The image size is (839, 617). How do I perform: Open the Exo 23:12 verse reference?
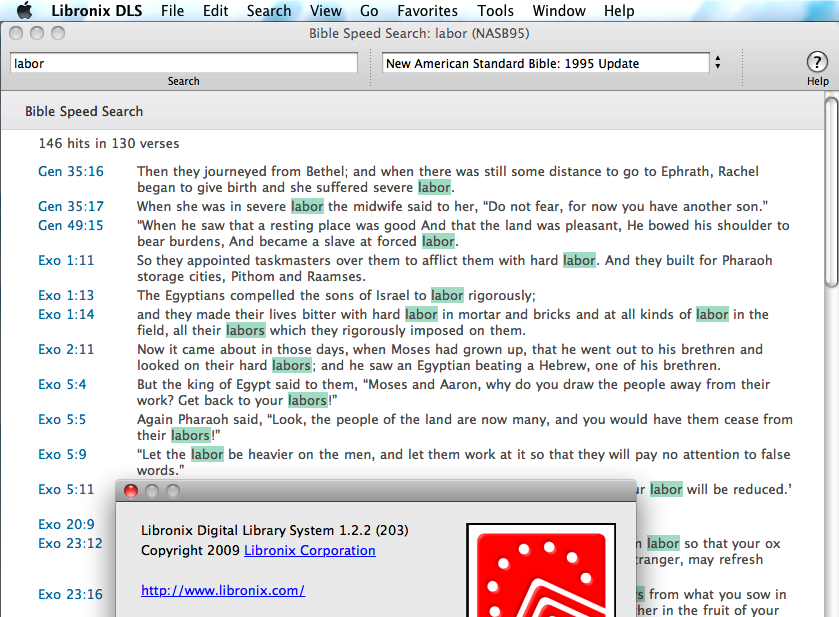(x=70, y=543)
